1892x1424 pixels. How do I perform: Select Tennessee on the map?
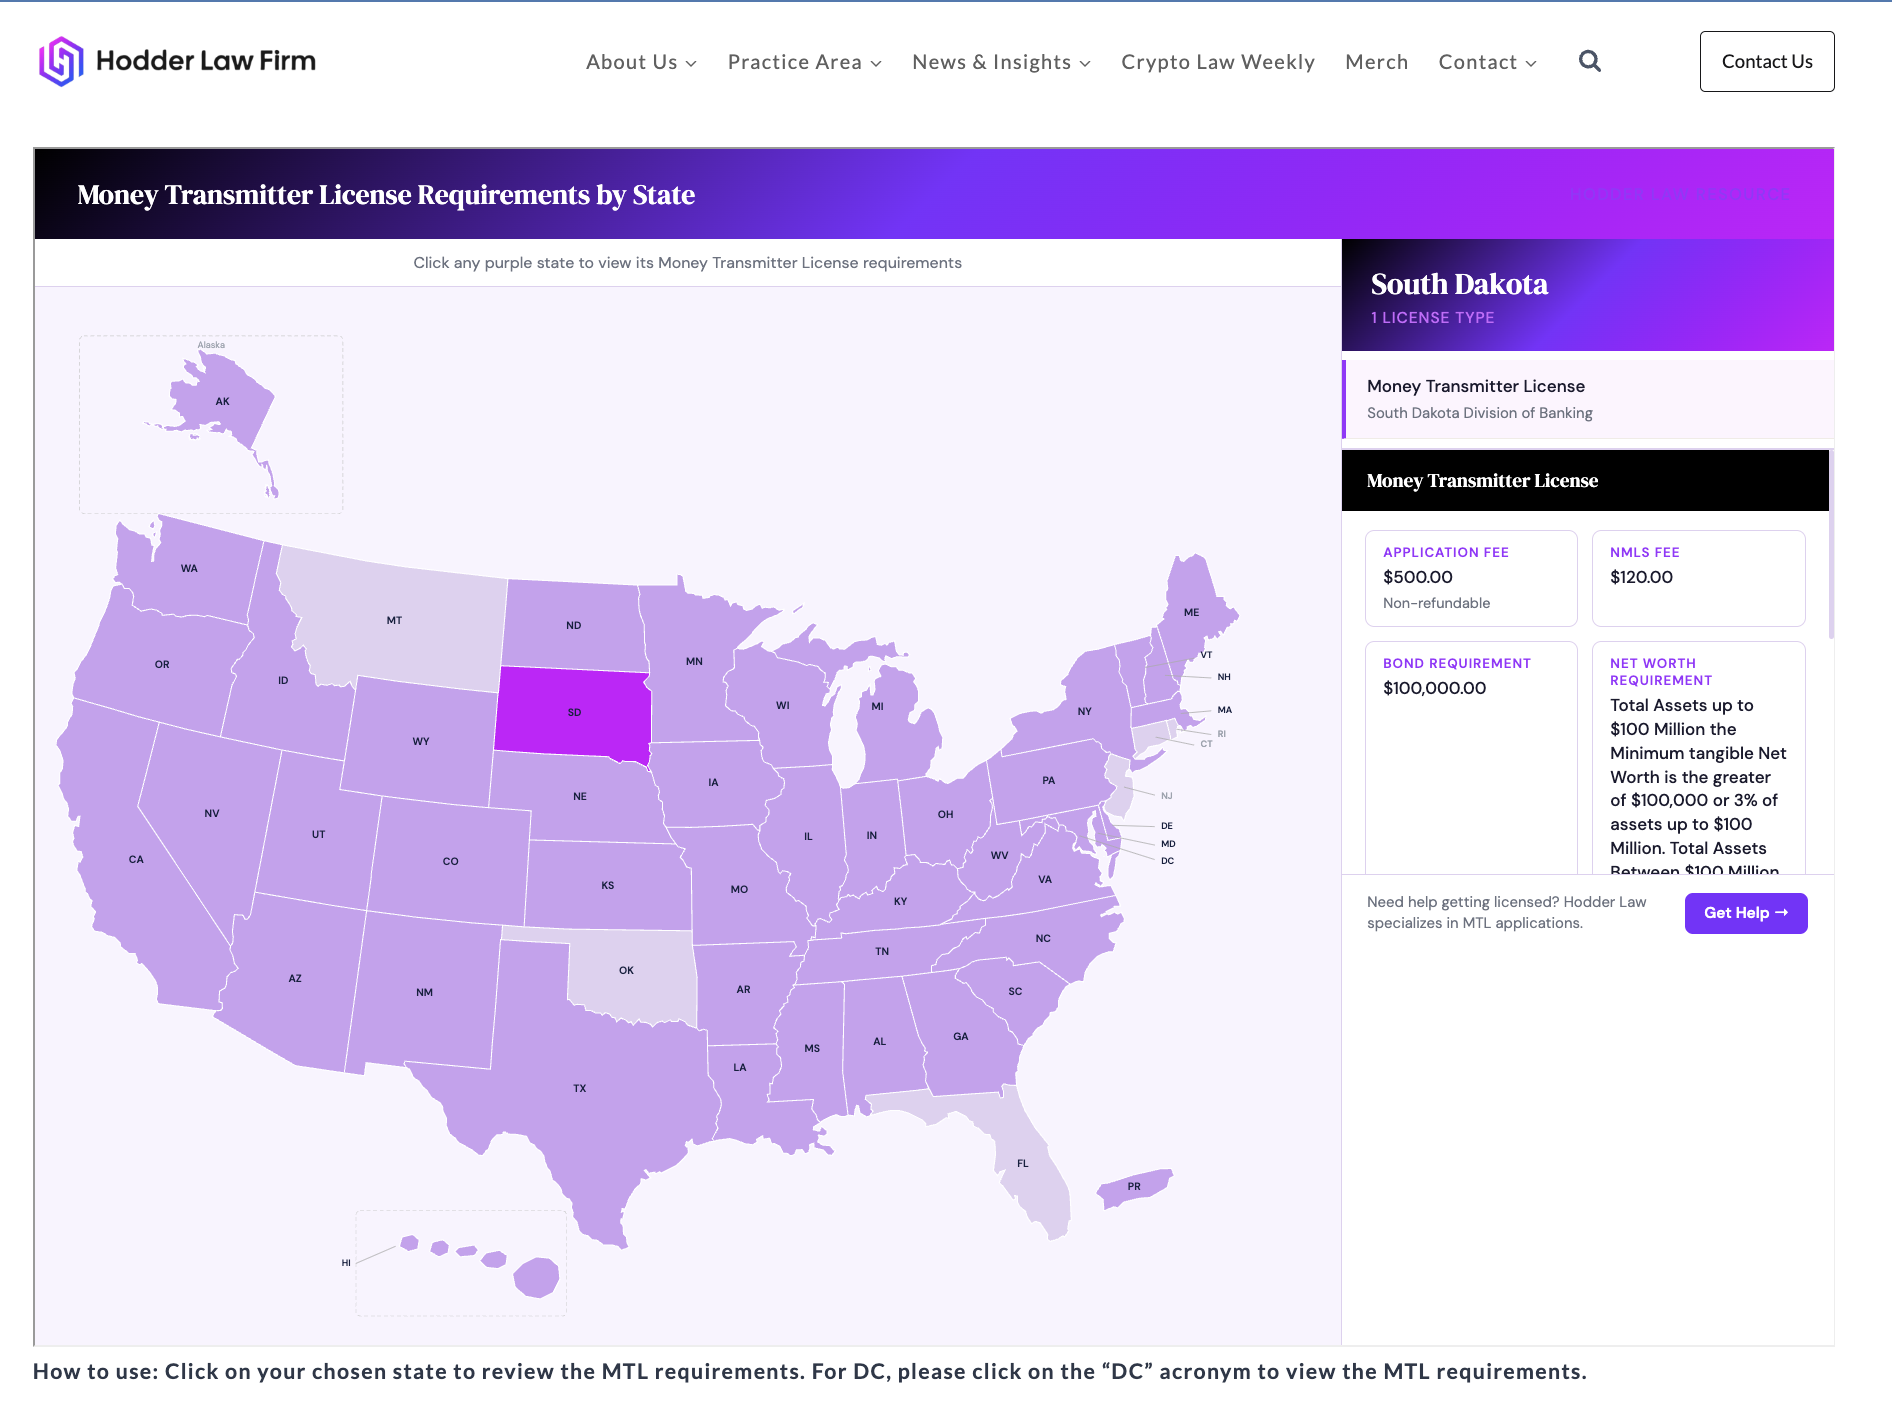pyautogui.click(x=882, y=951)
